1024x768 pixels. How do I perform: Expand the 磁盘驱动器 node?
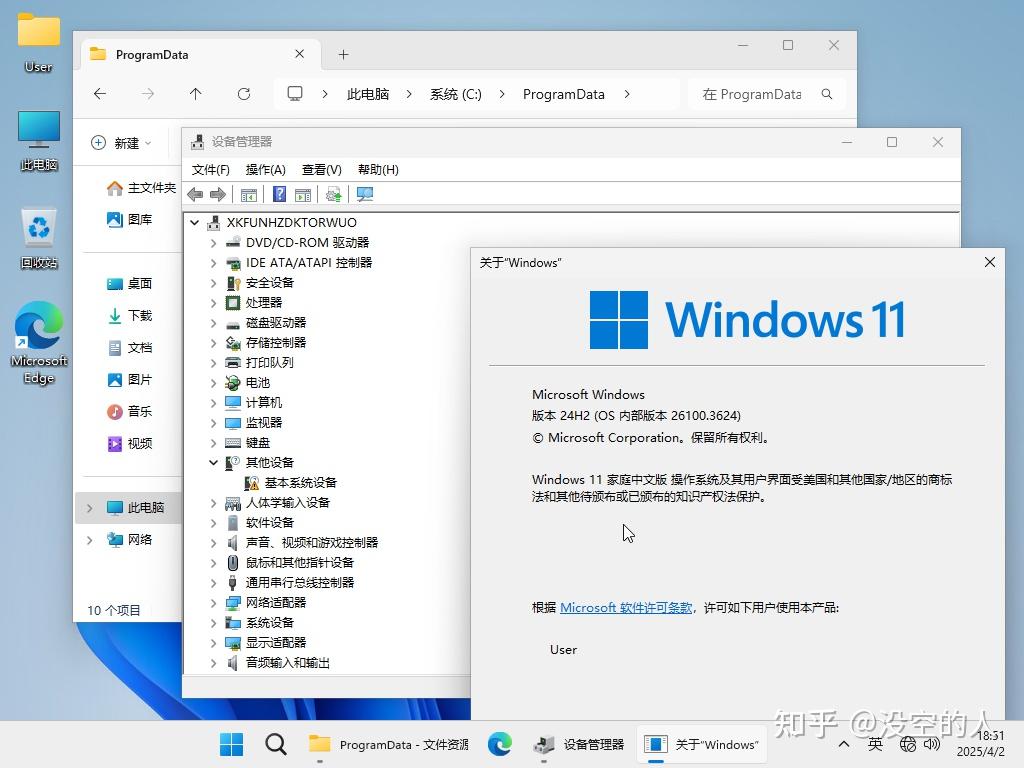point(214,323)
